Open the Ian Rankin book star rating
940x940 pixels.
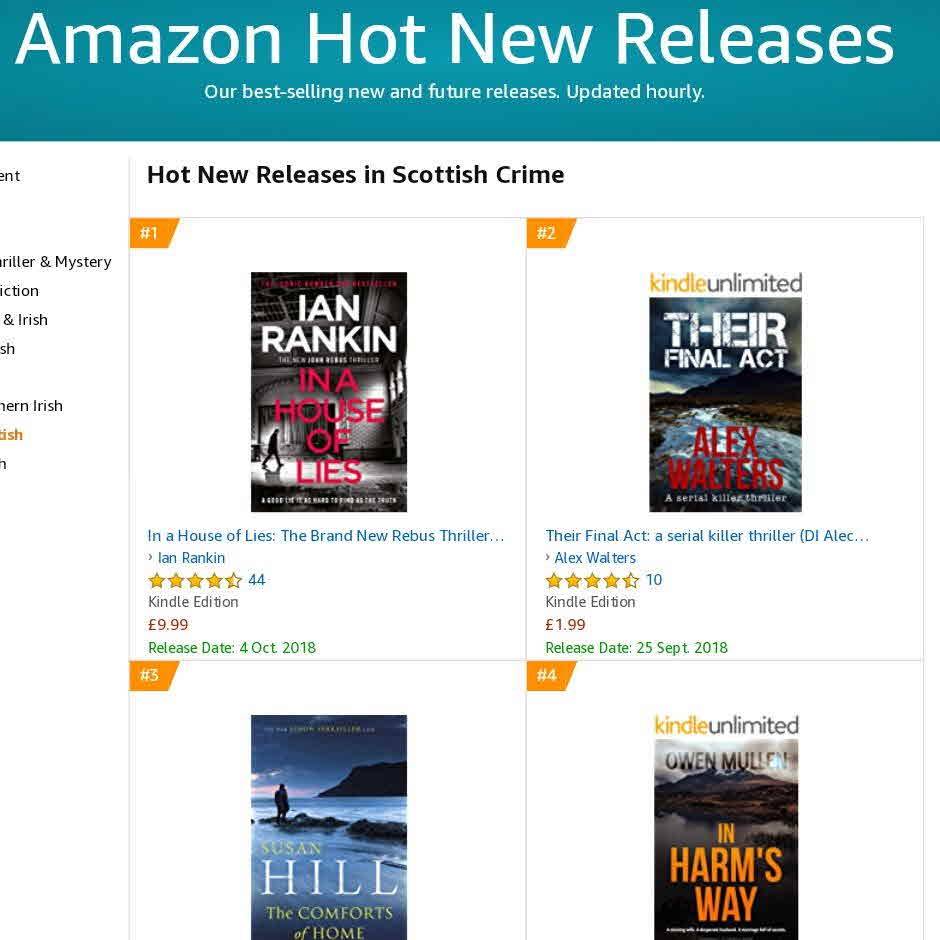coord(195,580)
